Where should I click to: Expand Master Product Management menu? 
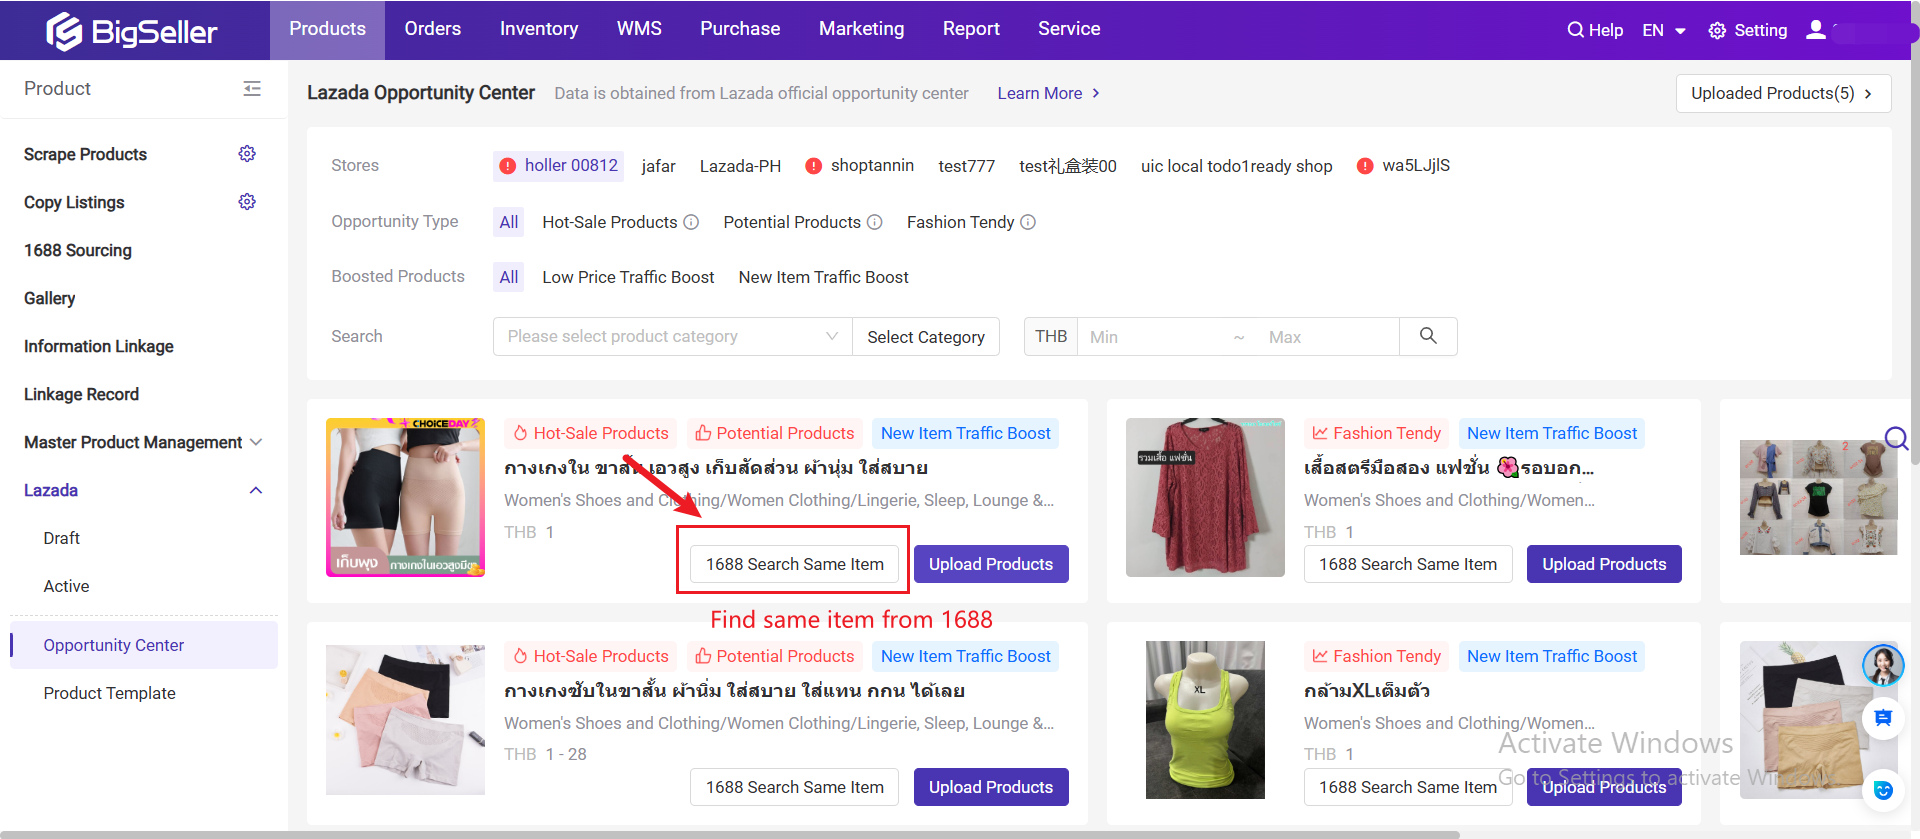[143, 442]
